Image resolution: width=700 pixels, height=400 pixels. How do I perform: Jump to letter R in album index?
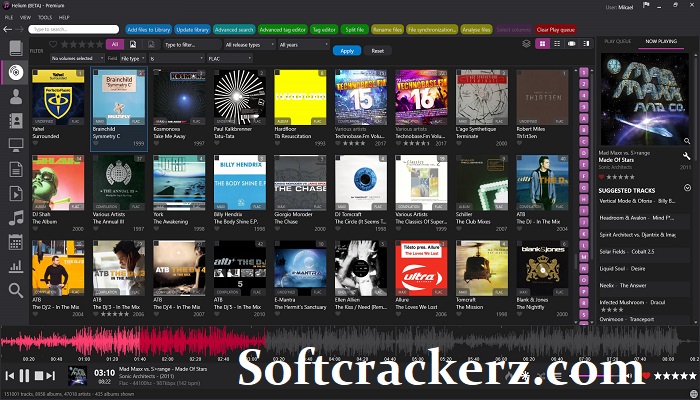[x=583, y=303]
